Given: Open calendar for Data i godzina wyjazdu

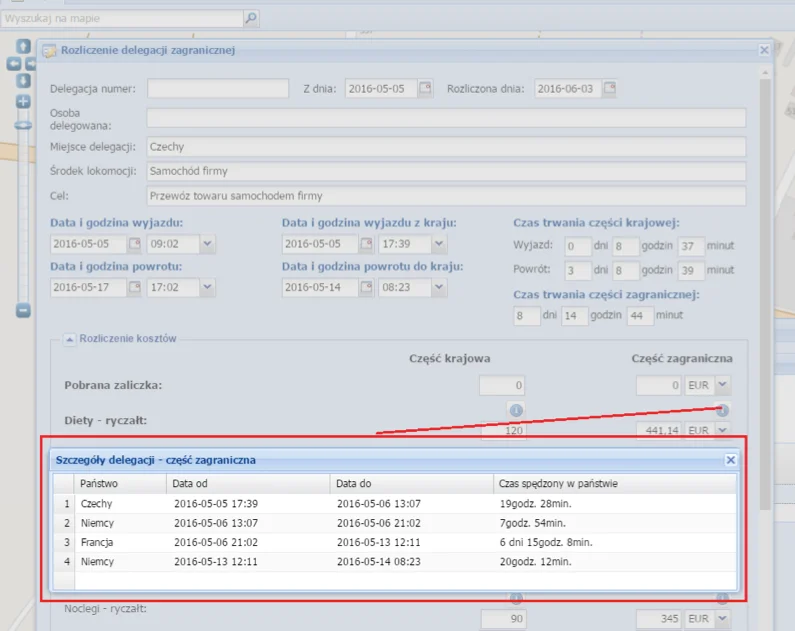Looking at the screenshot, I should [x=134, y=244].
